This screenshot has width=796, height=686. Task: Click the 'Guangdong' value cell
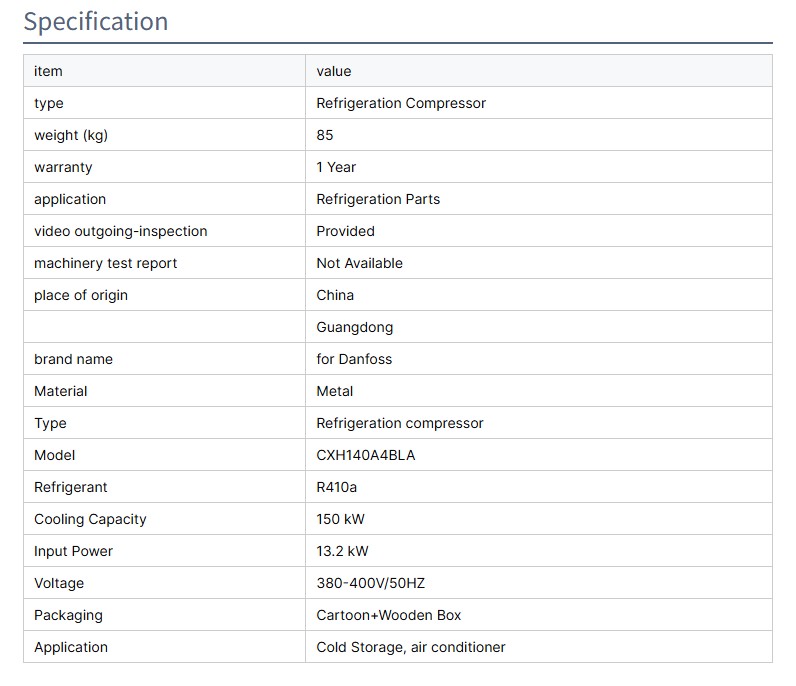pos(354,327)
